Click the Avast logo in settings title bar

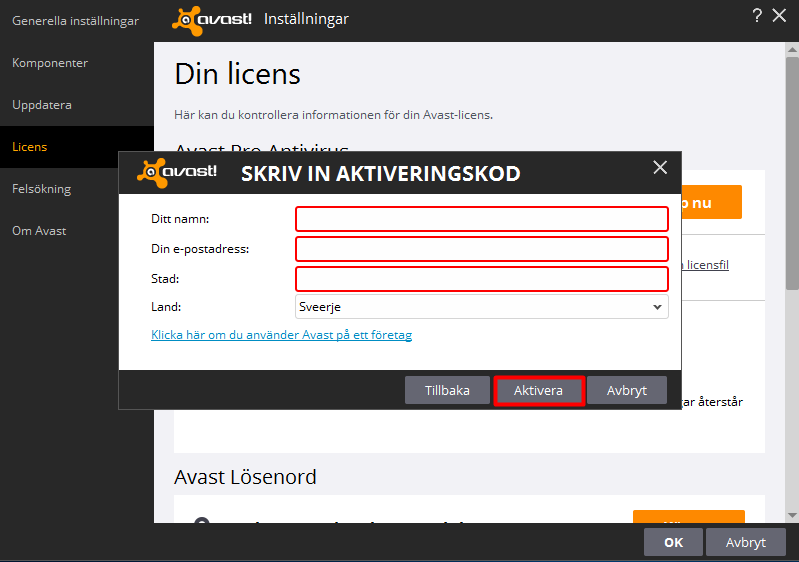coord(211,20)
